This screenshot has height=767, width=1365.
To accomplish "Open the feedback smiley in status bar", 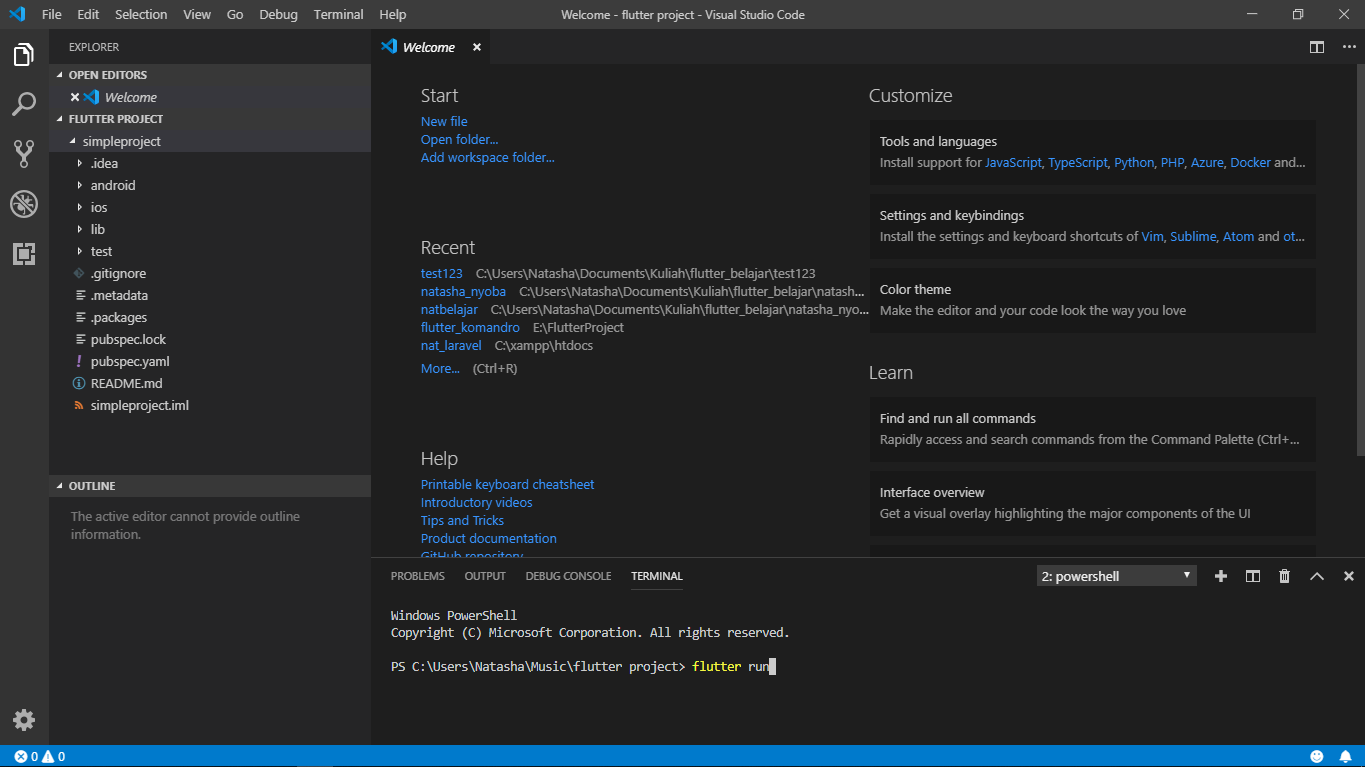I will 1317,757.
